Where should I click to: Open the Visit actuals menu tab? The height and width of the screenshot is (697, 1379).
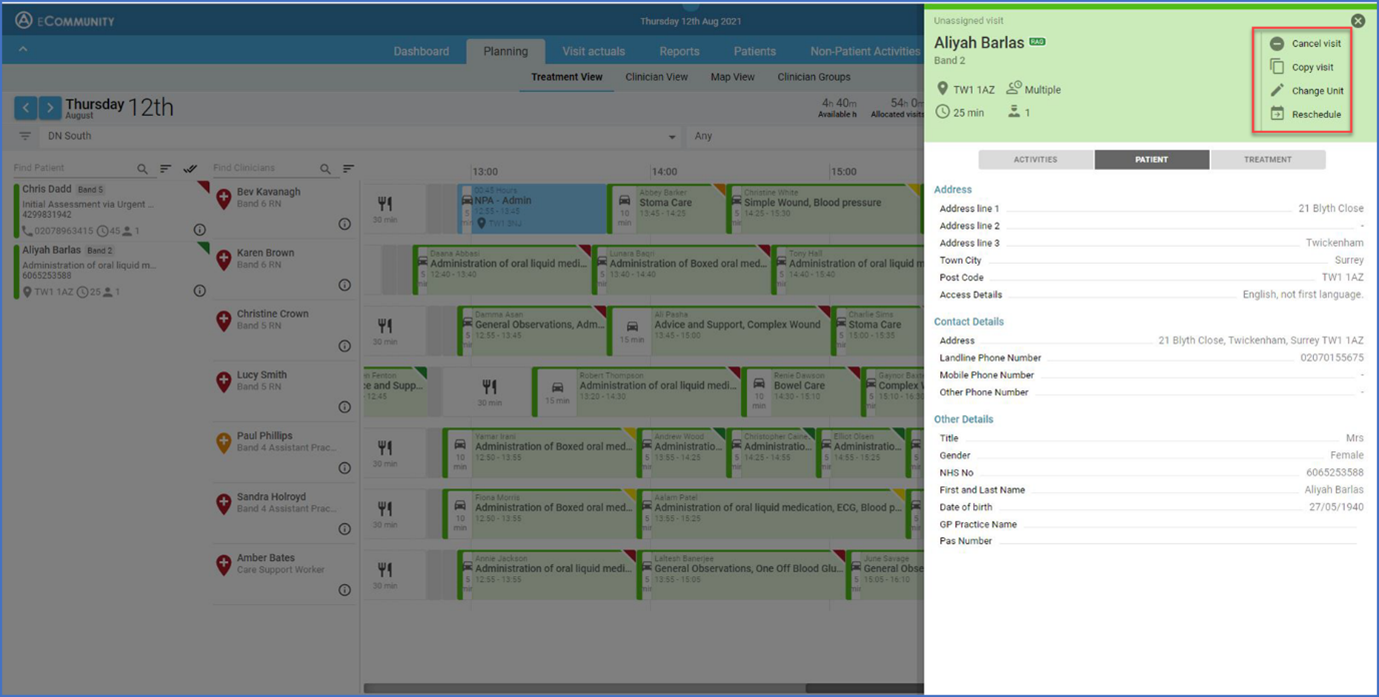click(593, 51)
